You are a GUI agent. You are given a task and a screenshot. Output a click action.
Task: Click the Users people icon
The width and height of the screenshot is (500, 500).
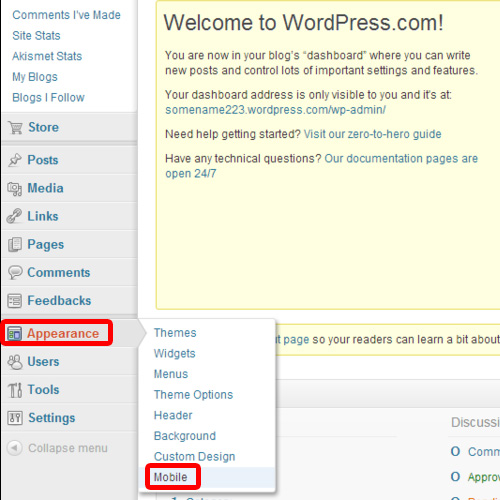[15, 362]
